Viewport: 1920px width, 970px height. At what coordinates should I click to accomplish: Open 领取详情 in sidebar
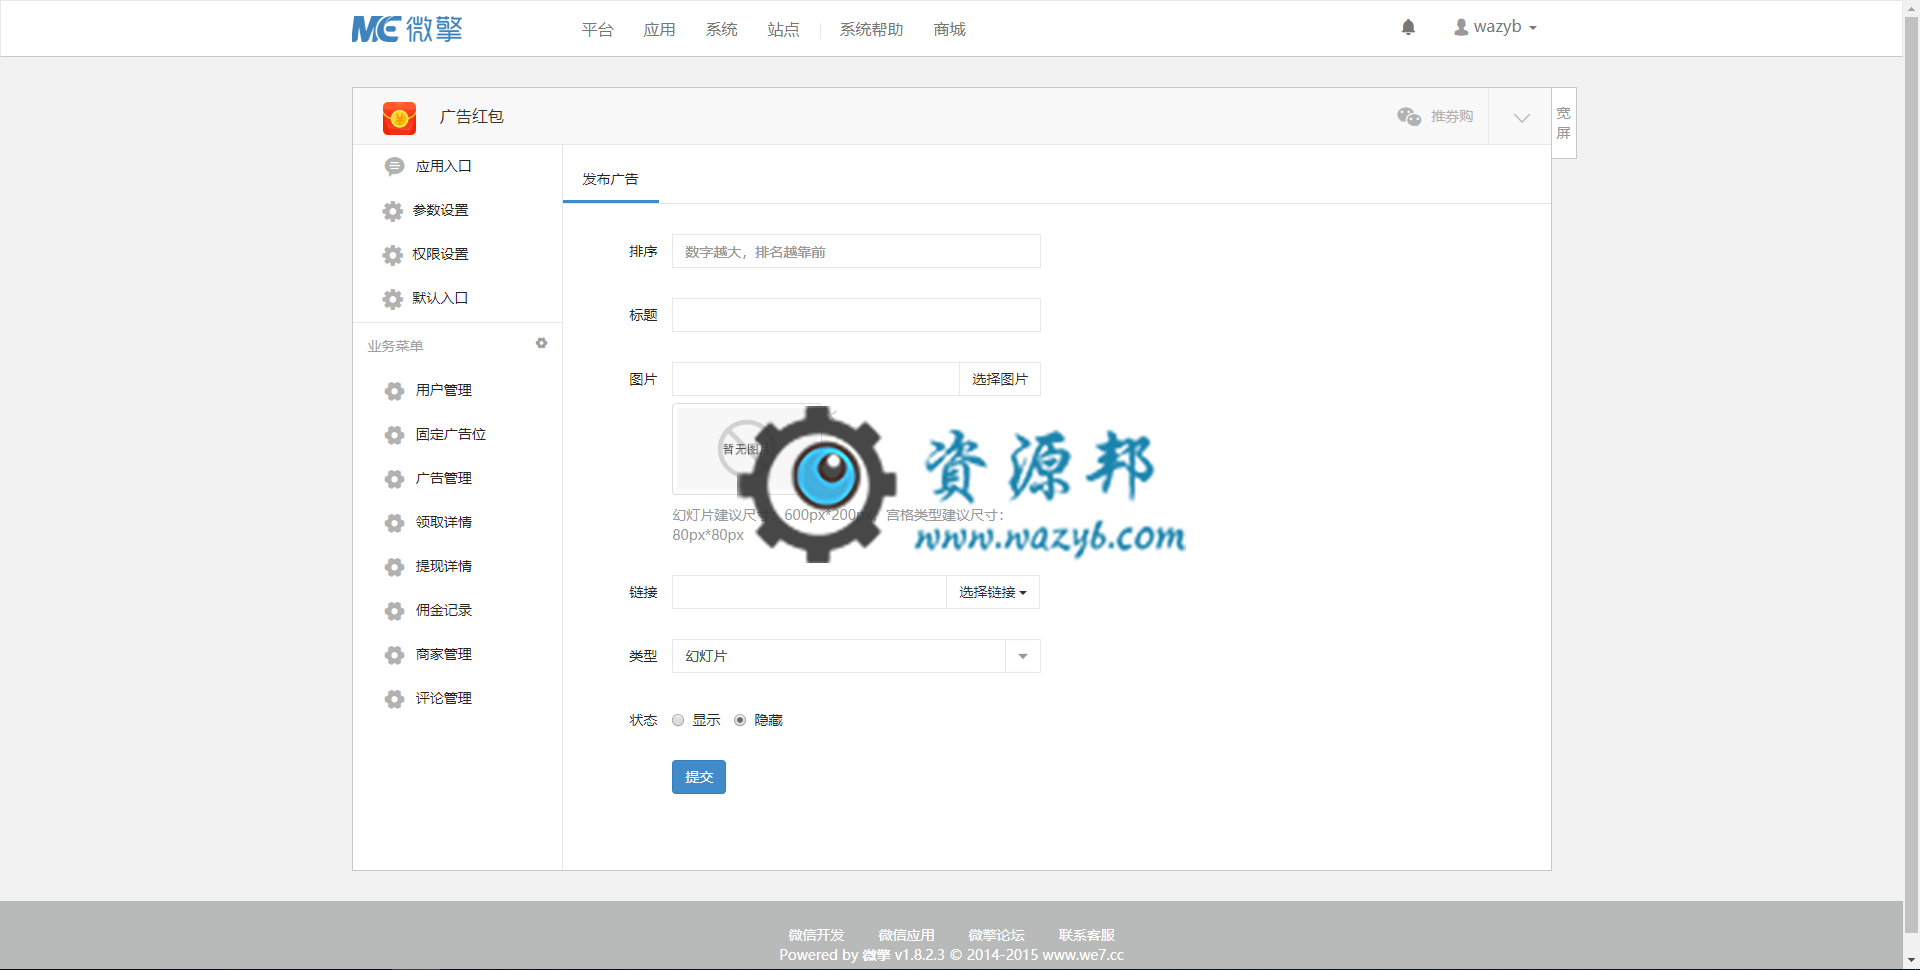[x=443, y=522]
